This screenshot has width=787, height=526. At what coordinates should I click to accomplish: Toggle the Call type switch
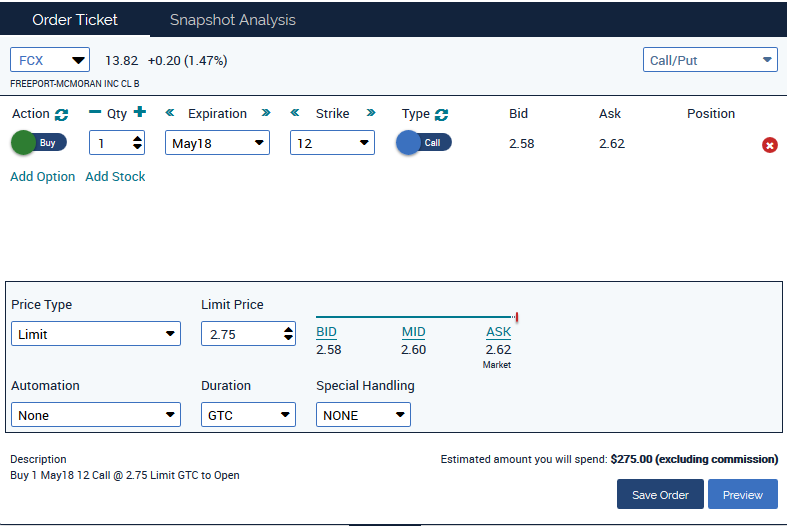(x=423, y=143)
